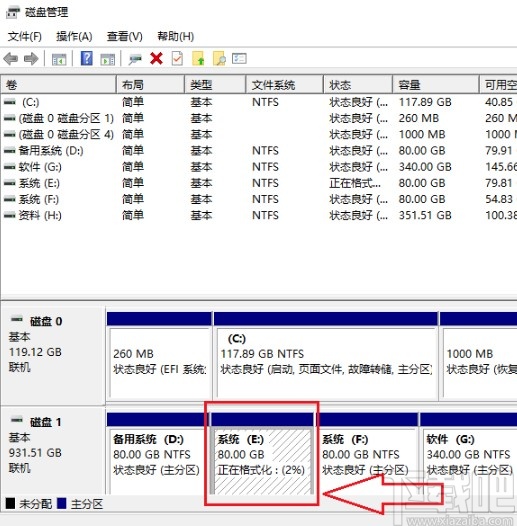Image resolution: width=517 pixels, height=526 pixels.
Task: Select the 系统 (F:) volume row
Action: point(258,199)
